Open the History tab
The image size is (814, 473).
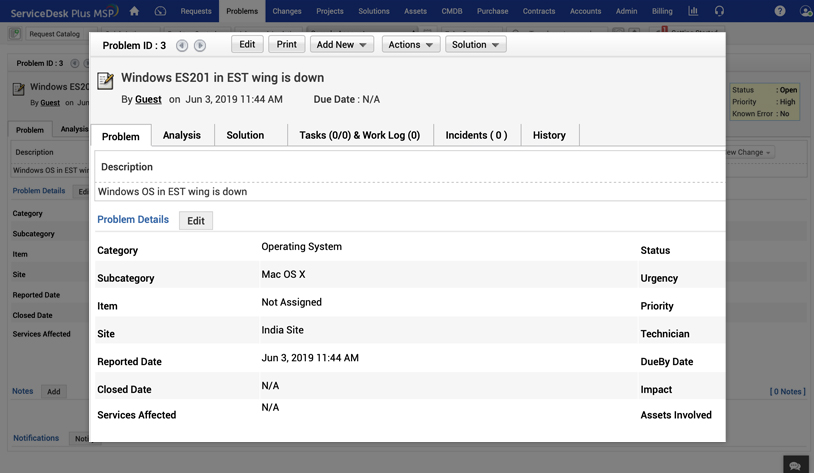pos(549,135)
